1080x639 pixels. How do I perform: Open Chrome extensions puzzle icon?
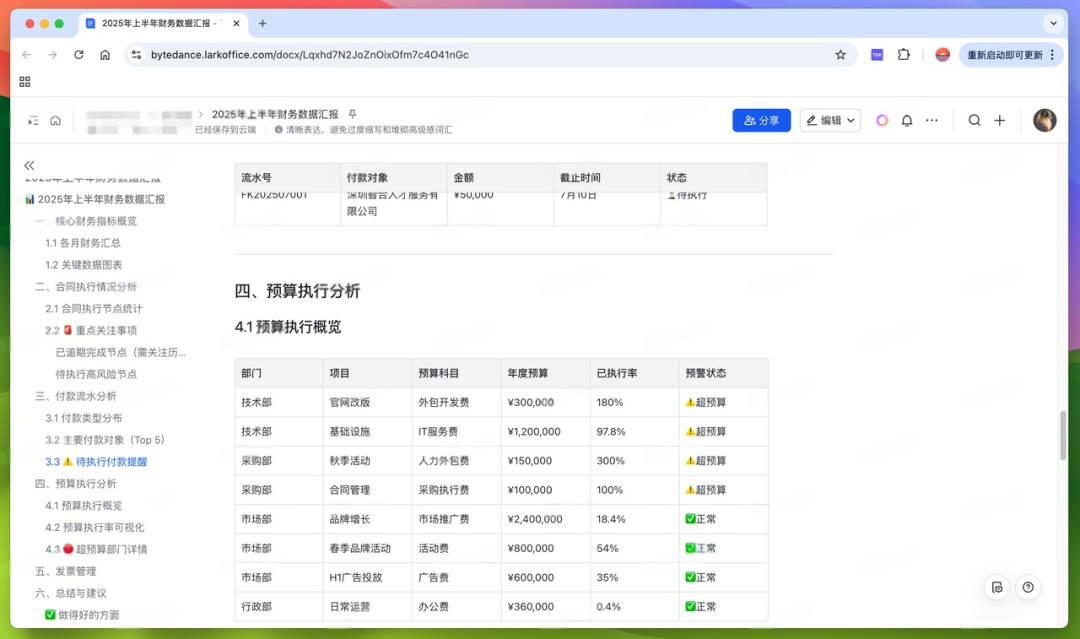click(x=904, y=55)
